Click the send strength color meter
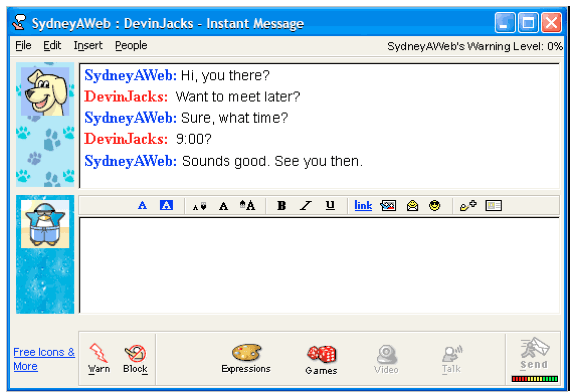Image resolution: width=576 pixels, height=392 pixels. coord(534,379)
